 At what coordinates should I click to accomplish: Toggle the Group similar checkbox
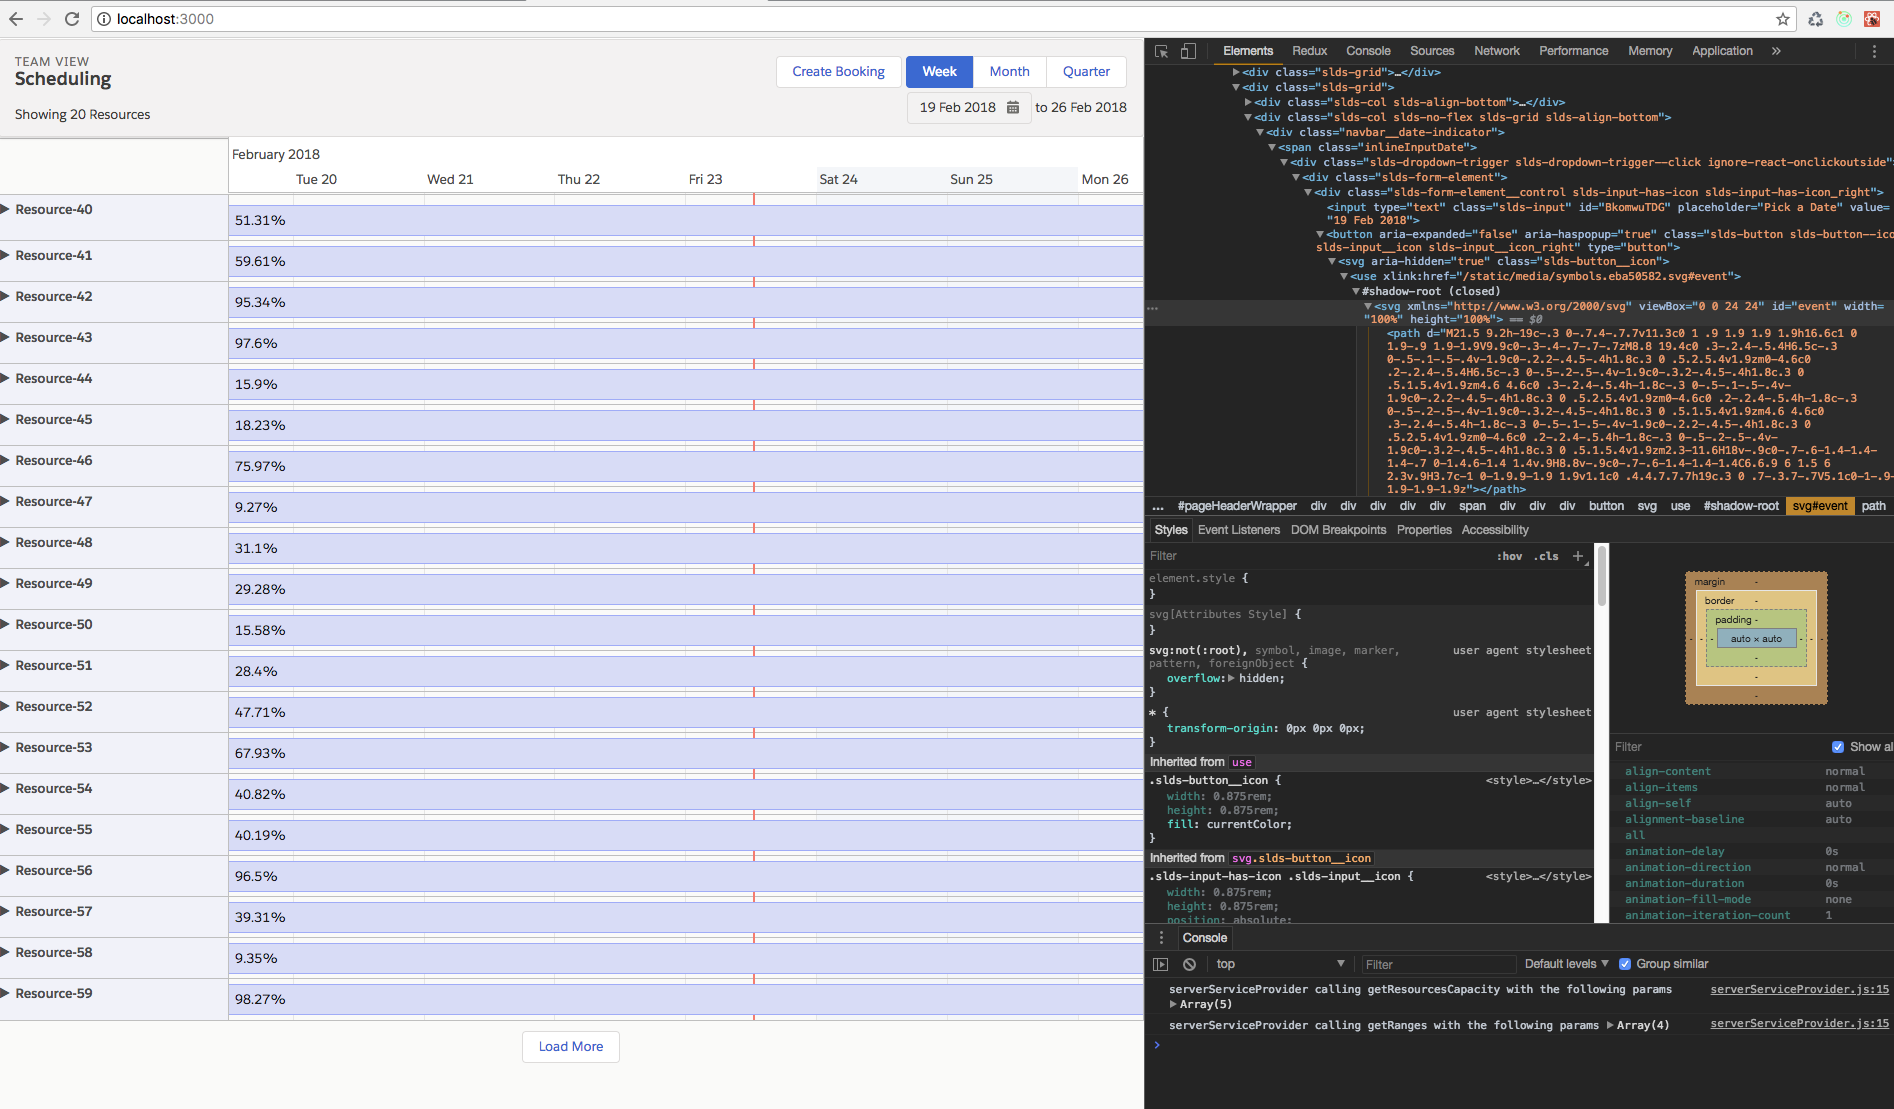pyautogui.click(x=1624, y=963)
